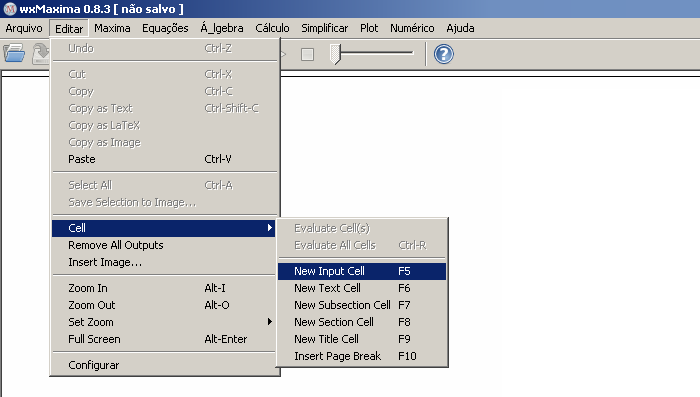Click the greyed Undo entry
Screen dimensions: 700x397
(x=164, y=48)
